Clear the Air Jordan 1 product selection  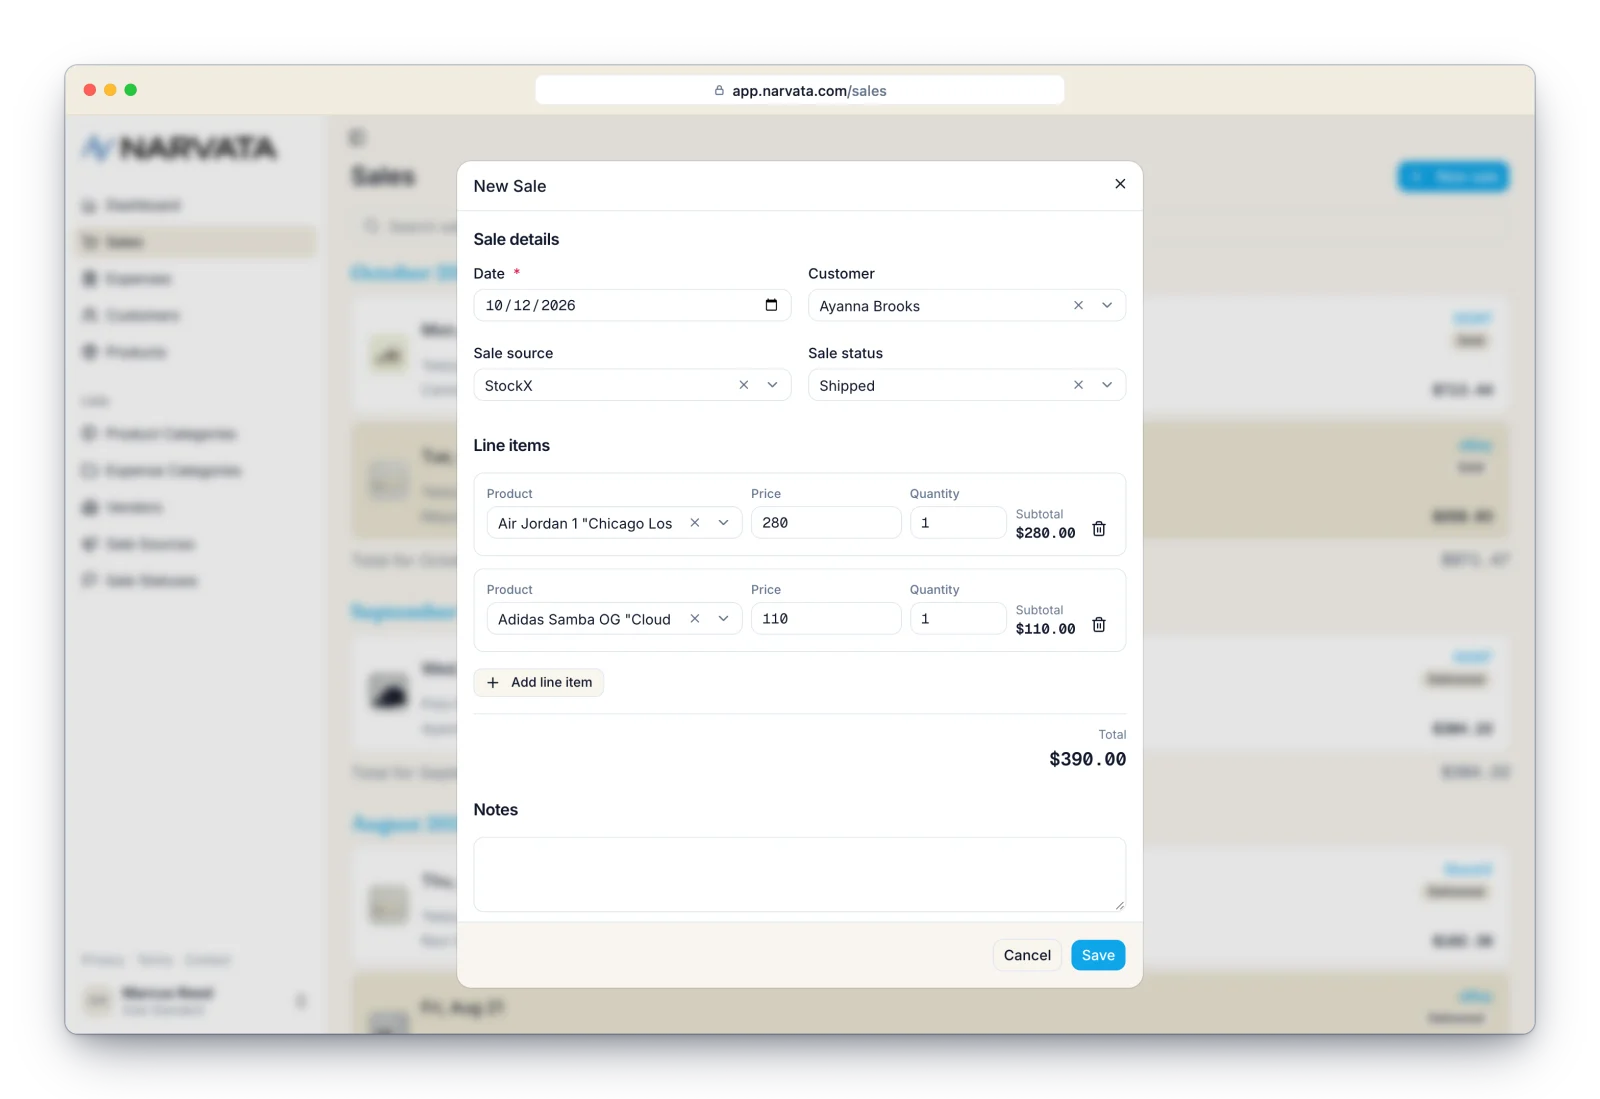click(x=694, y=523)
